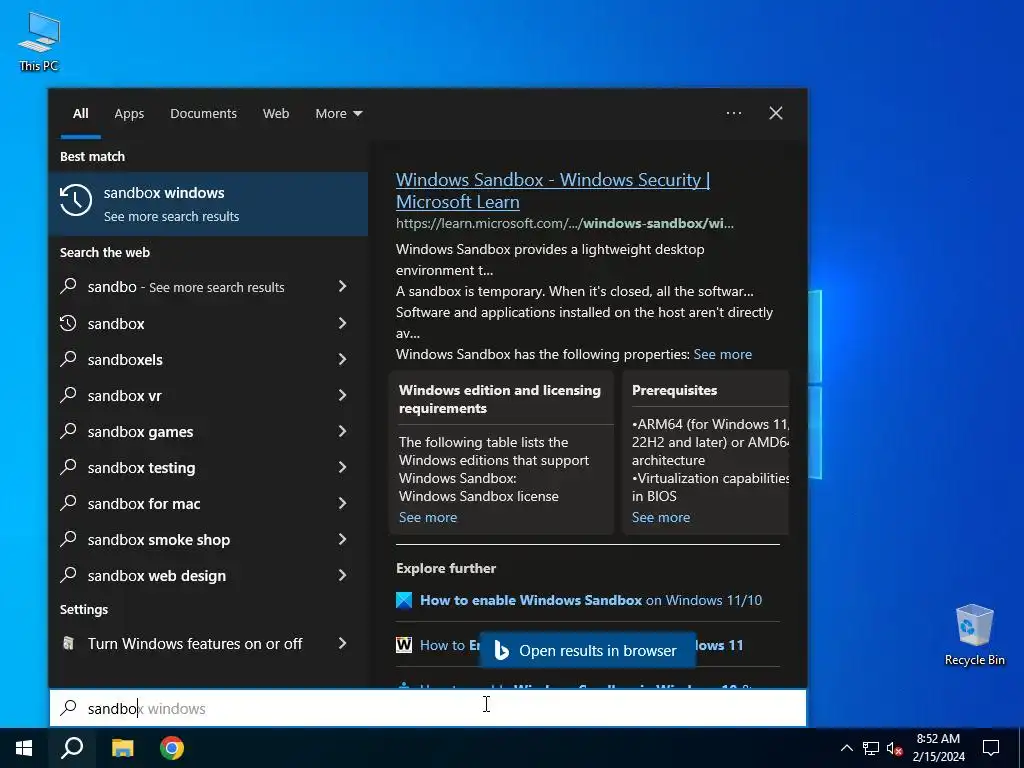The image size is (1024, 768).
Task: Click See more in licensing requirements card
Action: point(428,517)
